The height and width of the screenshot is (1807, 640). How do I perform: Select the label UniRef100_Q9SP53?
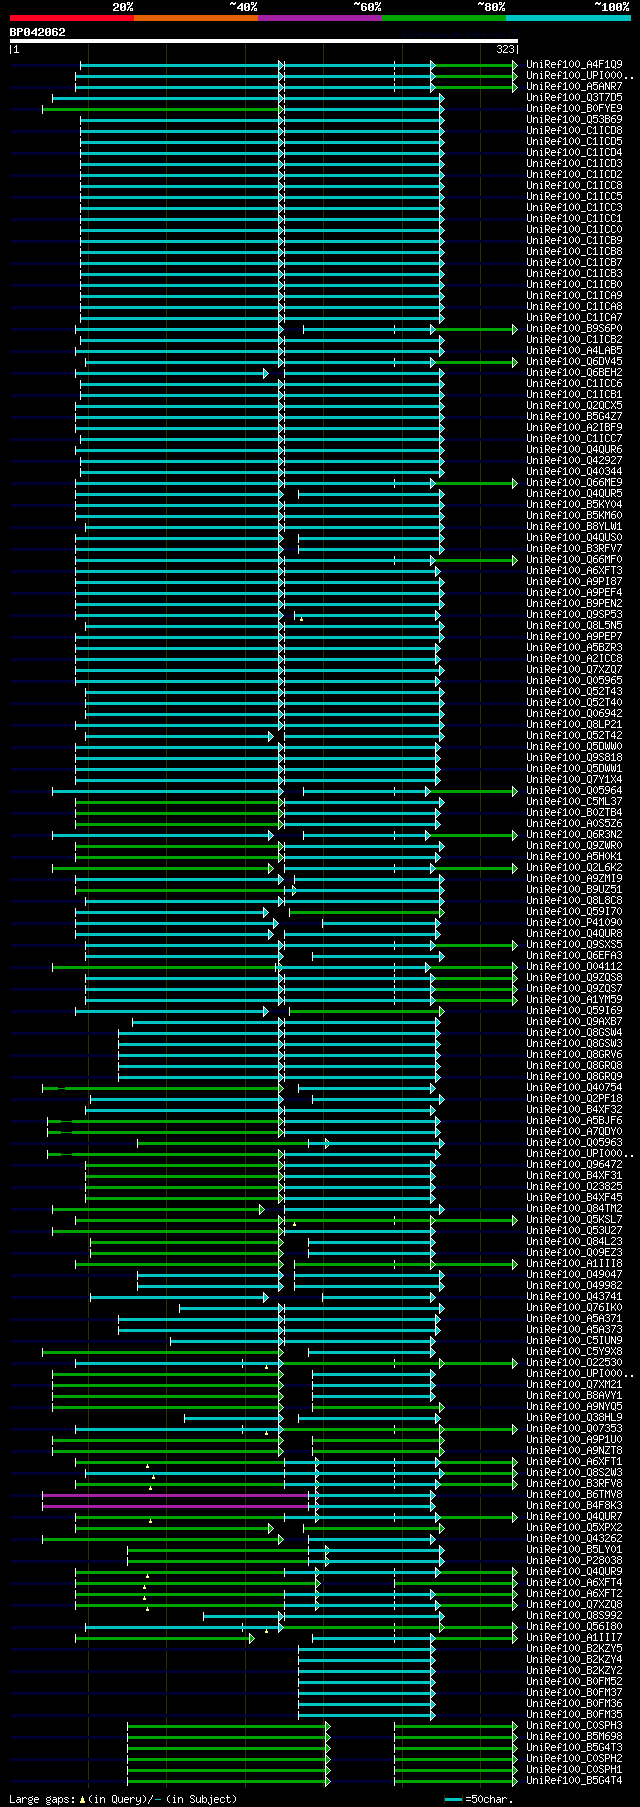click(x=574, y=615)
